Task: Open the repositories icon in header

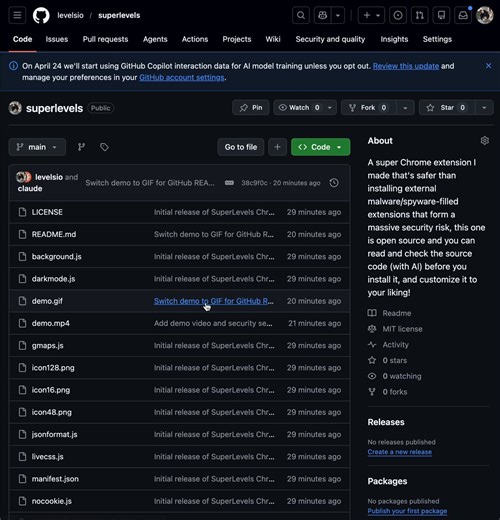Action: [441, 15]
